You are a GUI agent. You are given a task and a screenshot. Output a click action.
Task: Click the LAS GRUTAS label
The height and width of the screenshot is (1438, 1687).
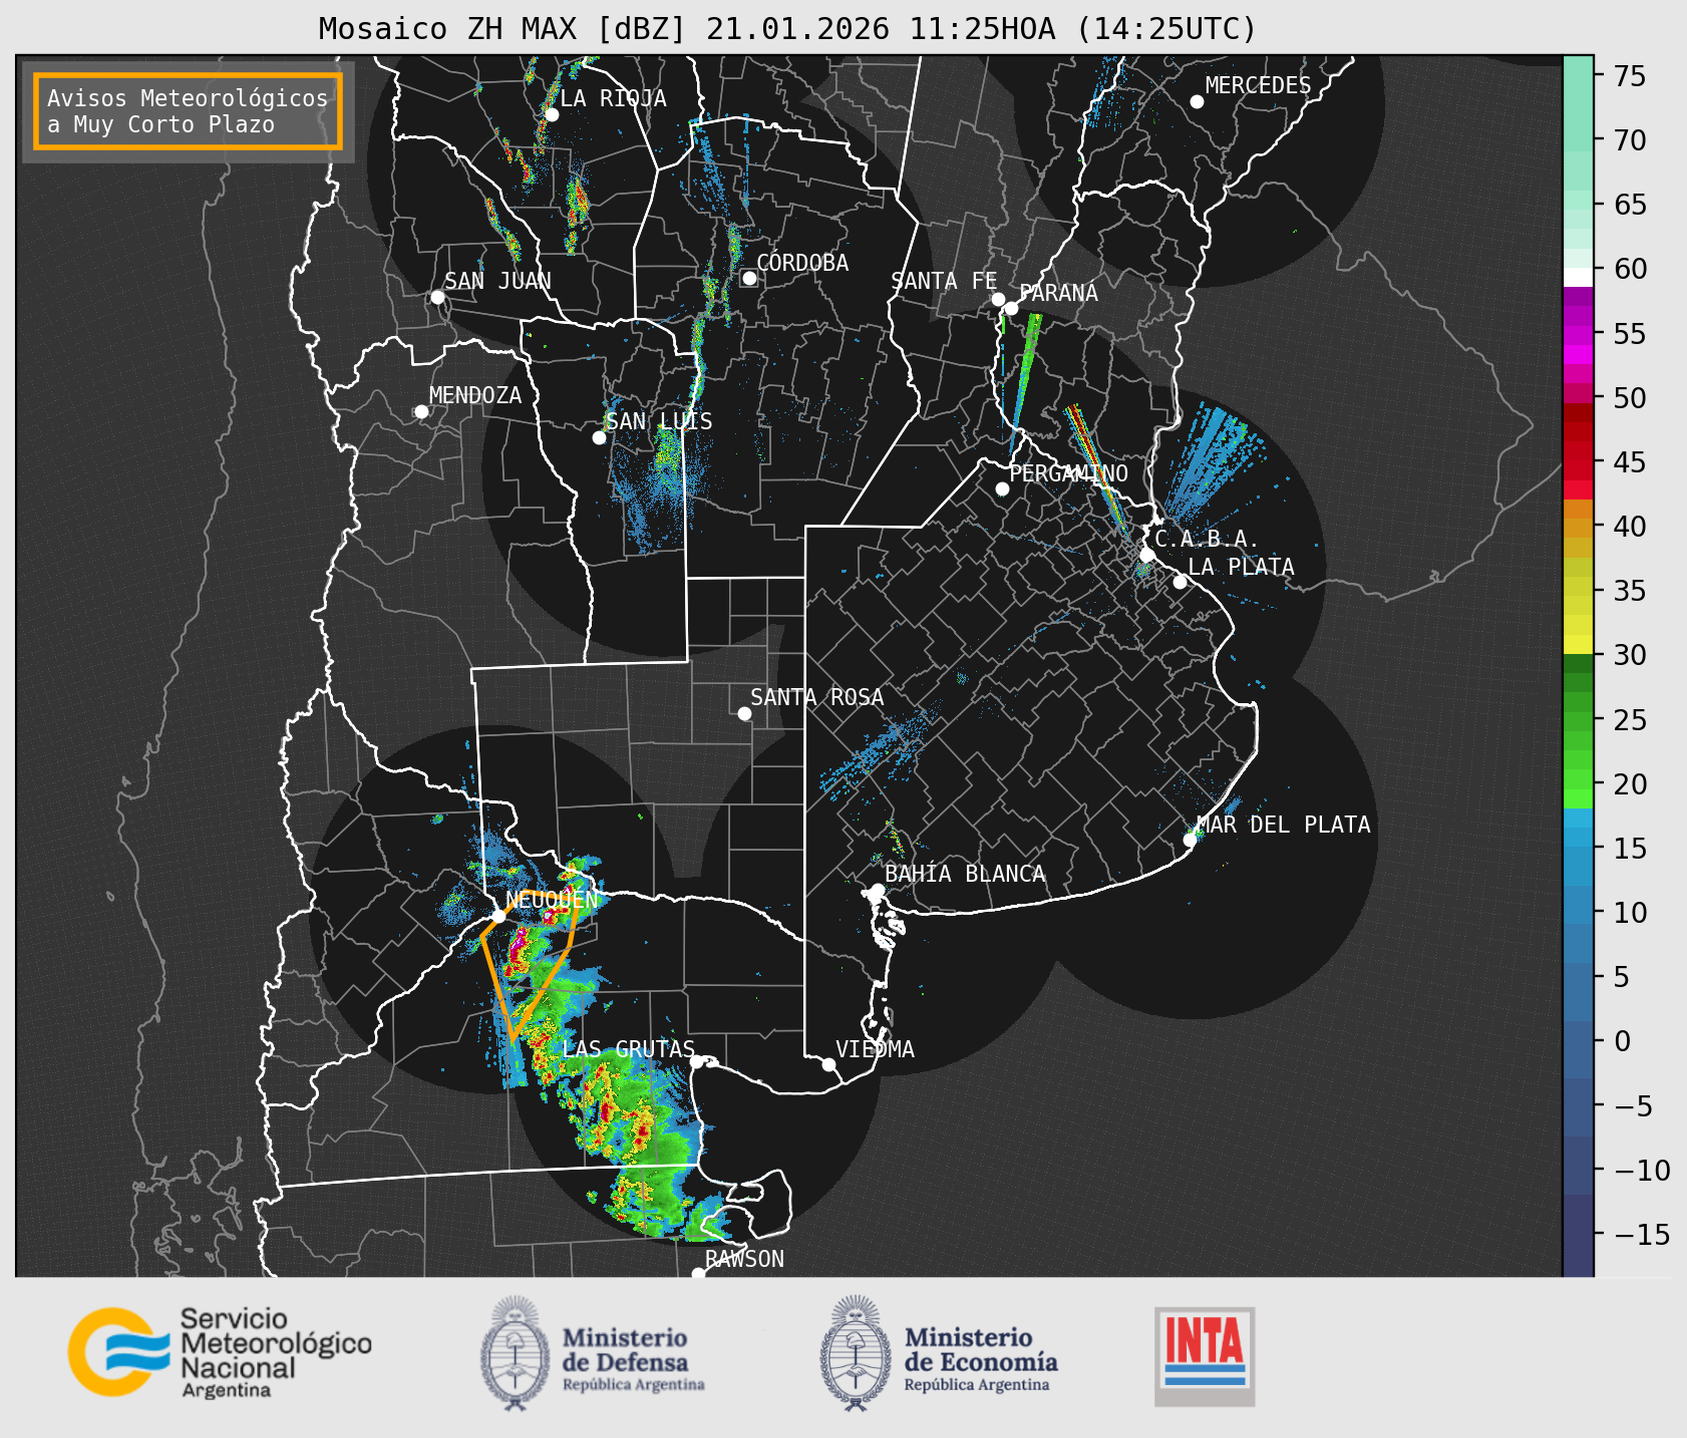[628, 1049]
